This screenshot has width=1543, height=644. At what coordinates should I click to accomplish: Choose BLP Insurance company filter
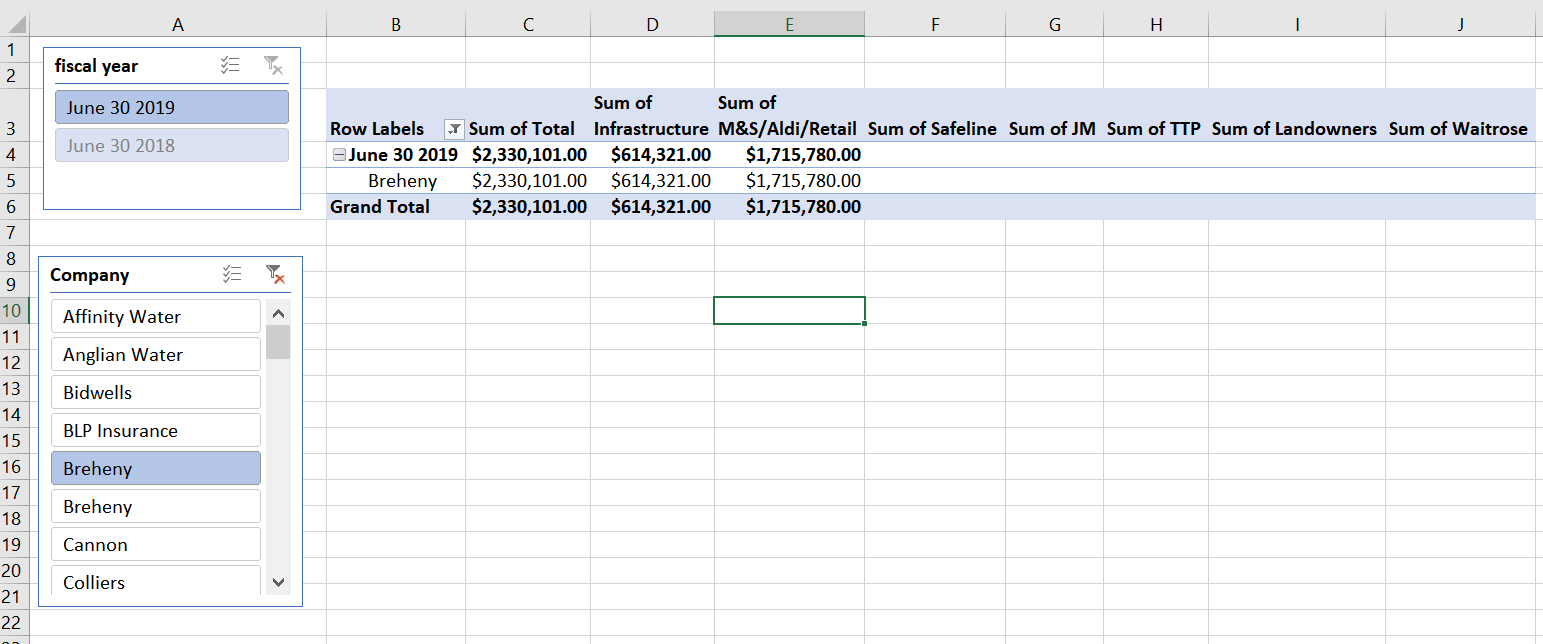pos(156,430)
